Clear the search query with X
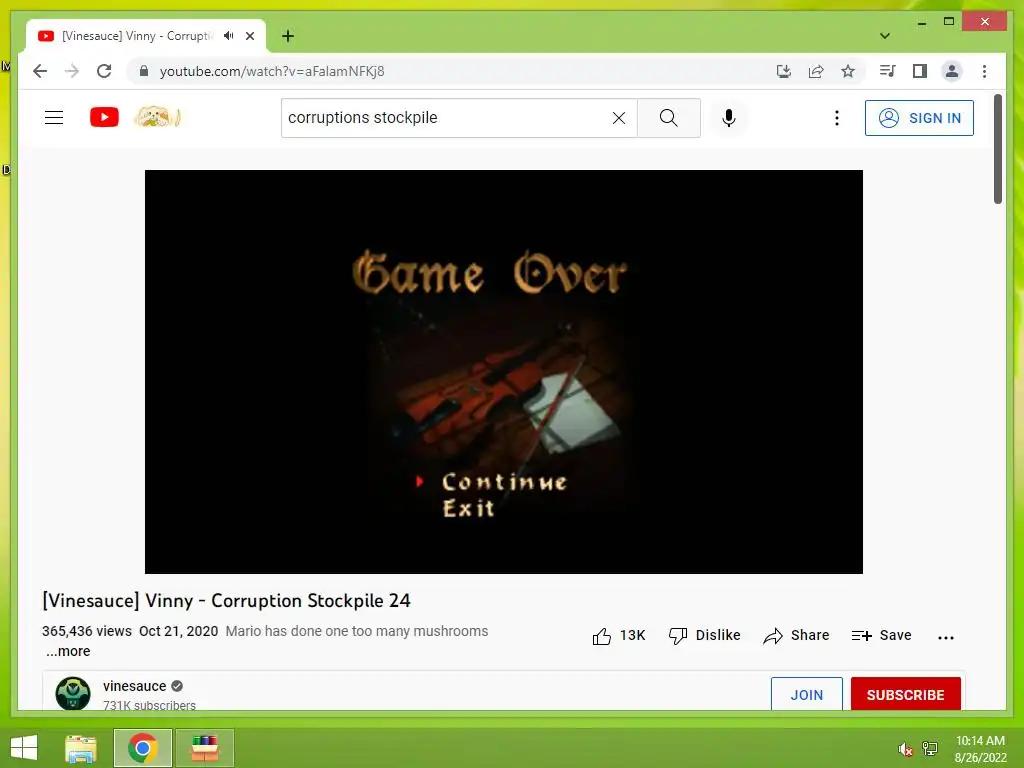The image size is (1024, 768). [618, 118]
